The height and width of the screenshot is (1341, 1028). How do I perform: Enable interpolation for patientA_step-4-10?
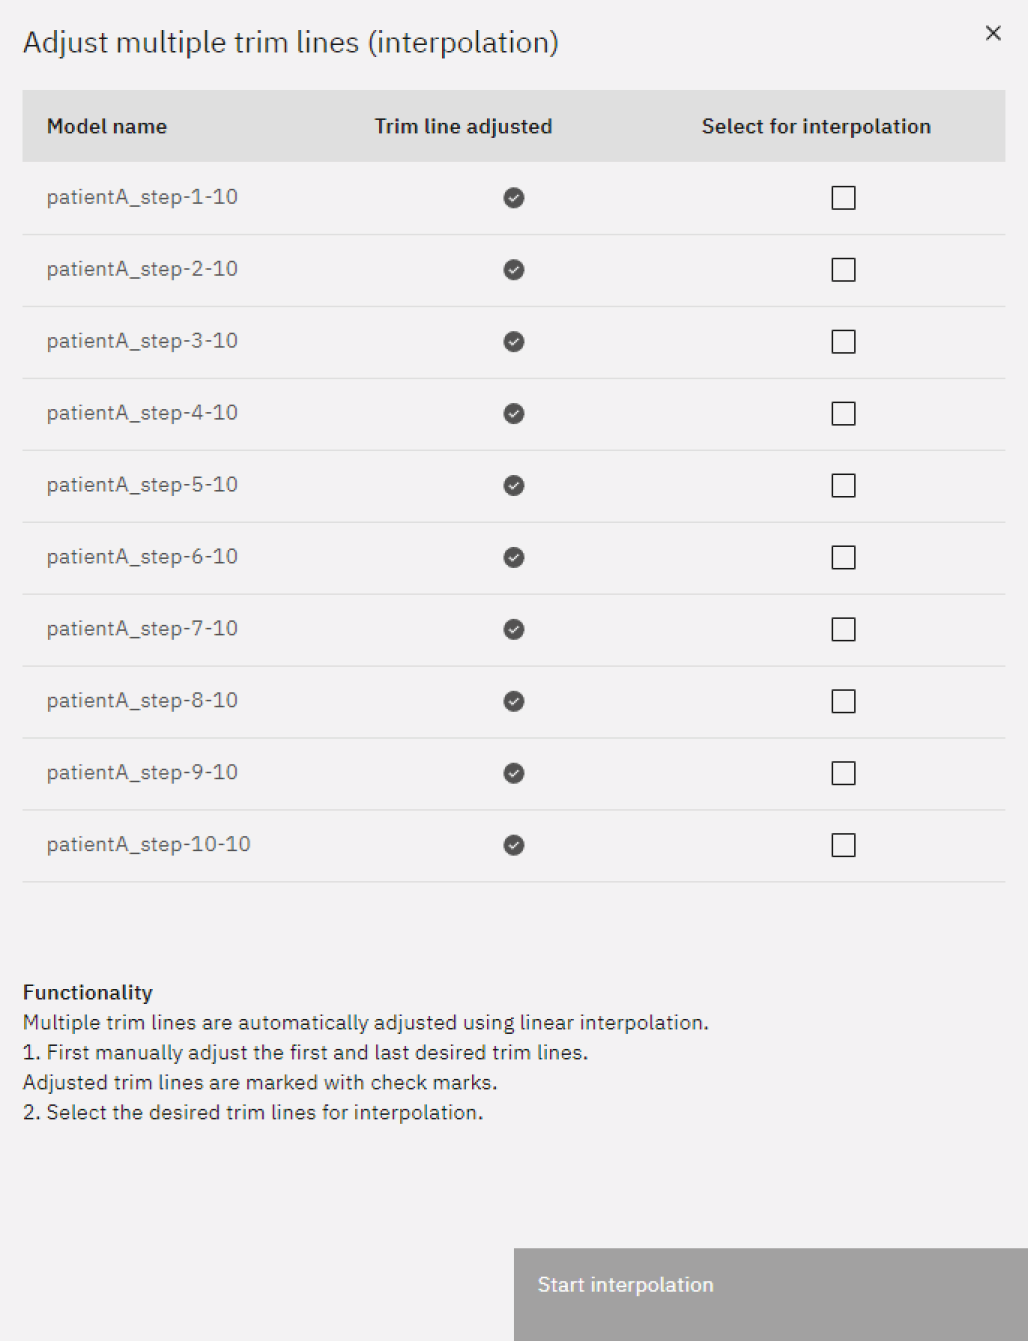pyautogui.click(x=843, y=414)
